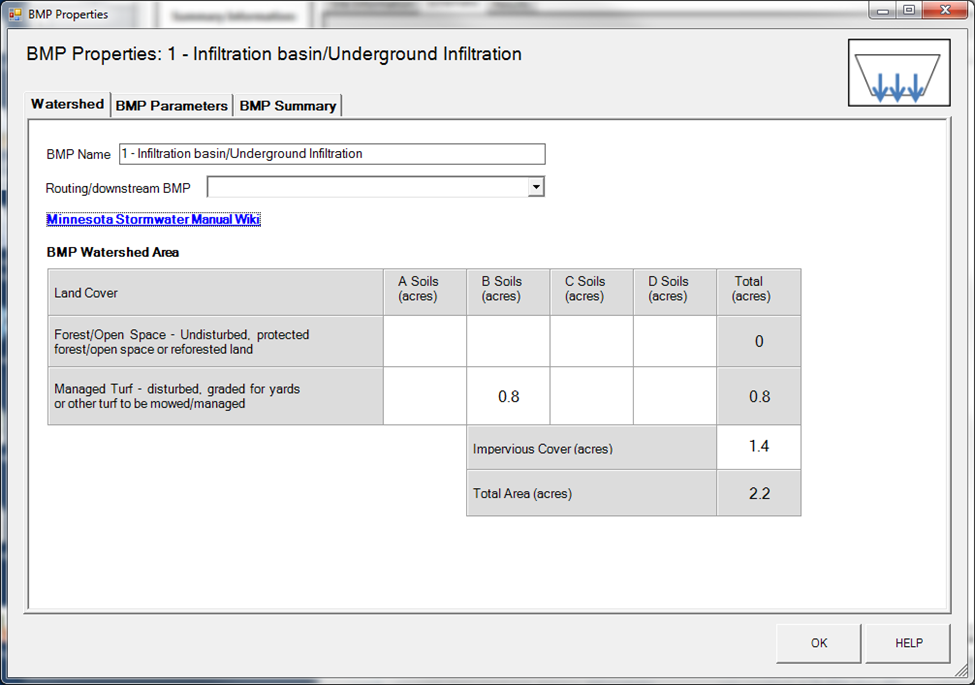This screenshot has height=685, width=975.
Task: Click the infiltration basin diagram icon
Action: (898, 73)
